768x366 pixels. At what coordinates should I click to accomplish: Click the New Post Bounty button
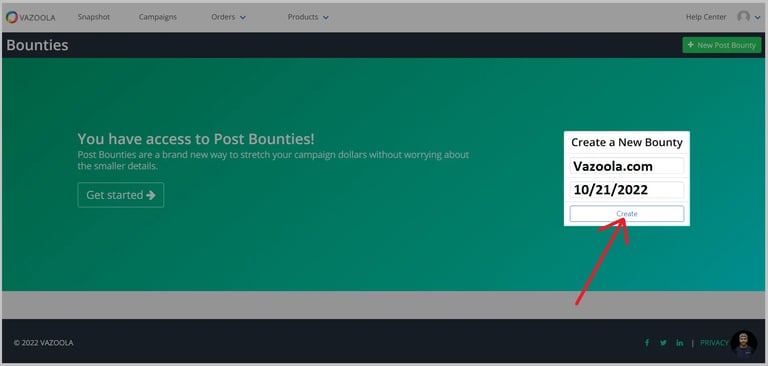click(x=721, y=45)
